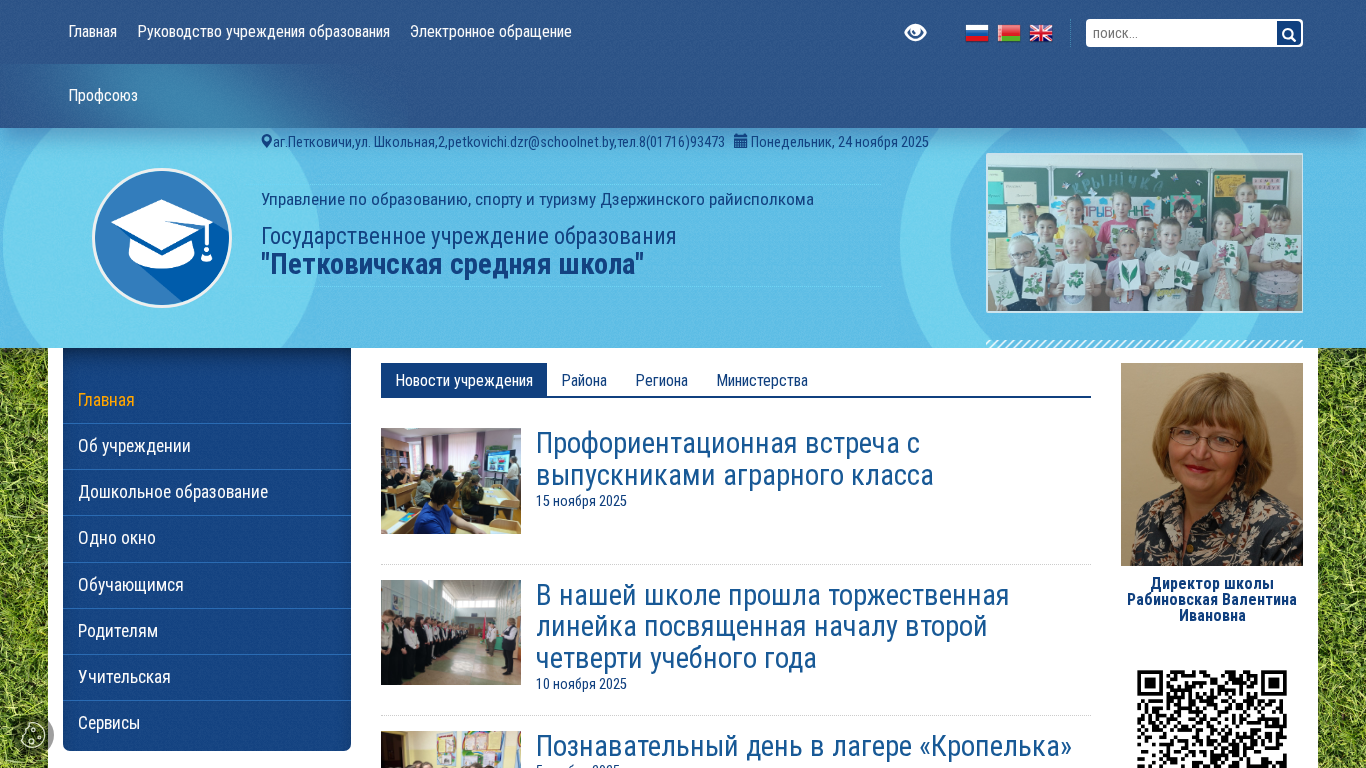Screen dimensions: 1366x768
Task: Select Новости учреждения tab
Action: coord(464,380)
